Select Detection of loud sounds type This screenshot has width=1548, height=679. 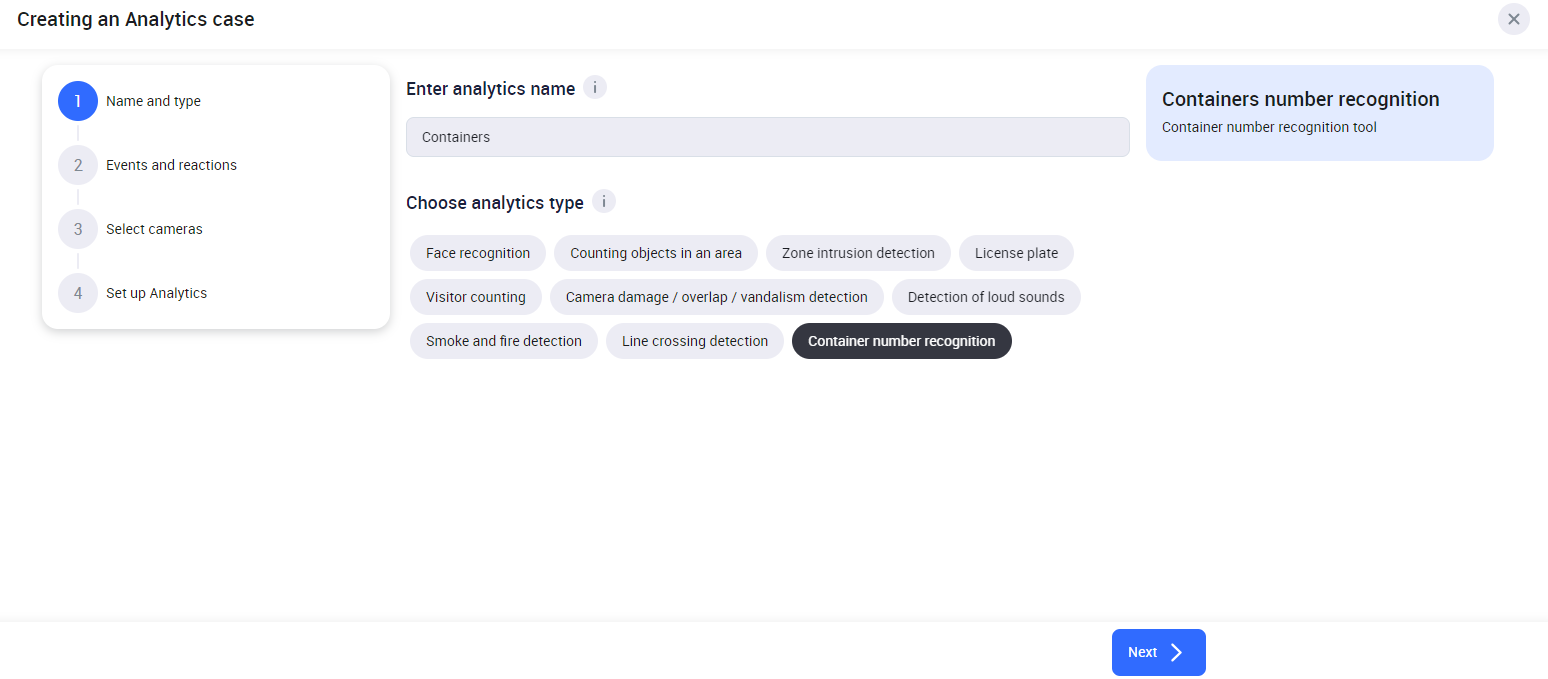coord(986,297)
